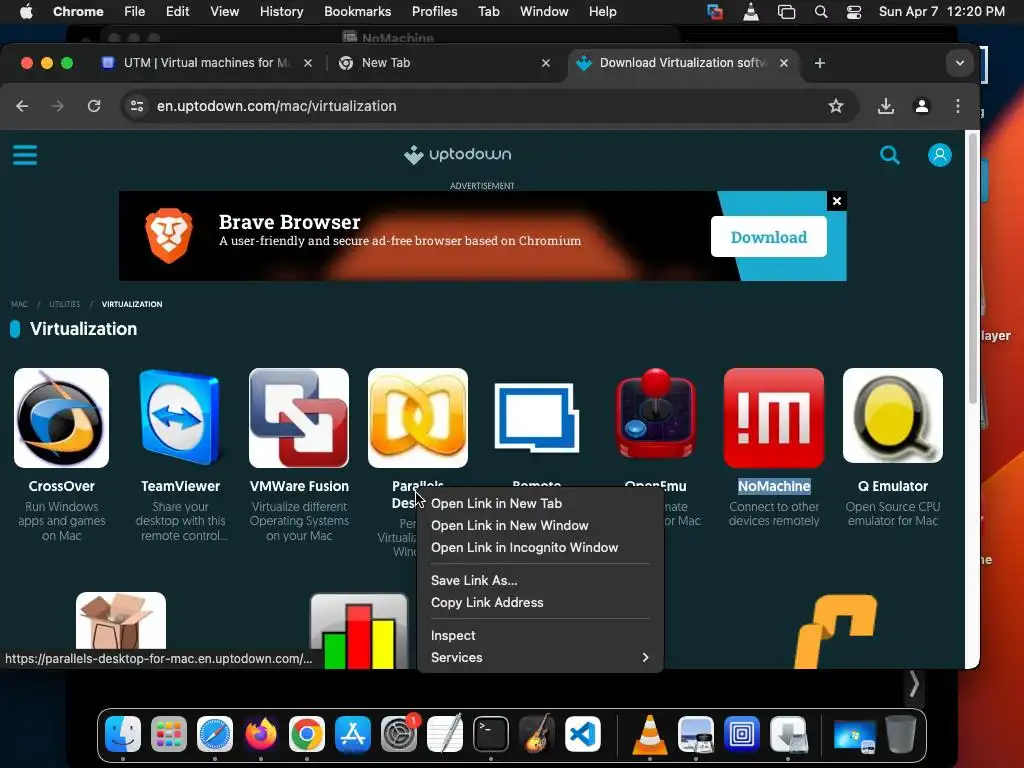Click the VMWare Fusion title link

299,487
